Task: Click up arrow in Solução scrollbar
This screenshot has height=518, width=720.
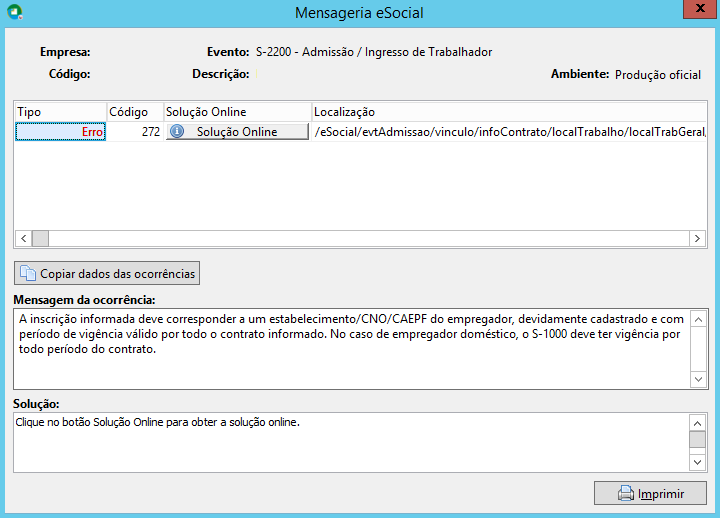Action: click(x=698, y=423)
